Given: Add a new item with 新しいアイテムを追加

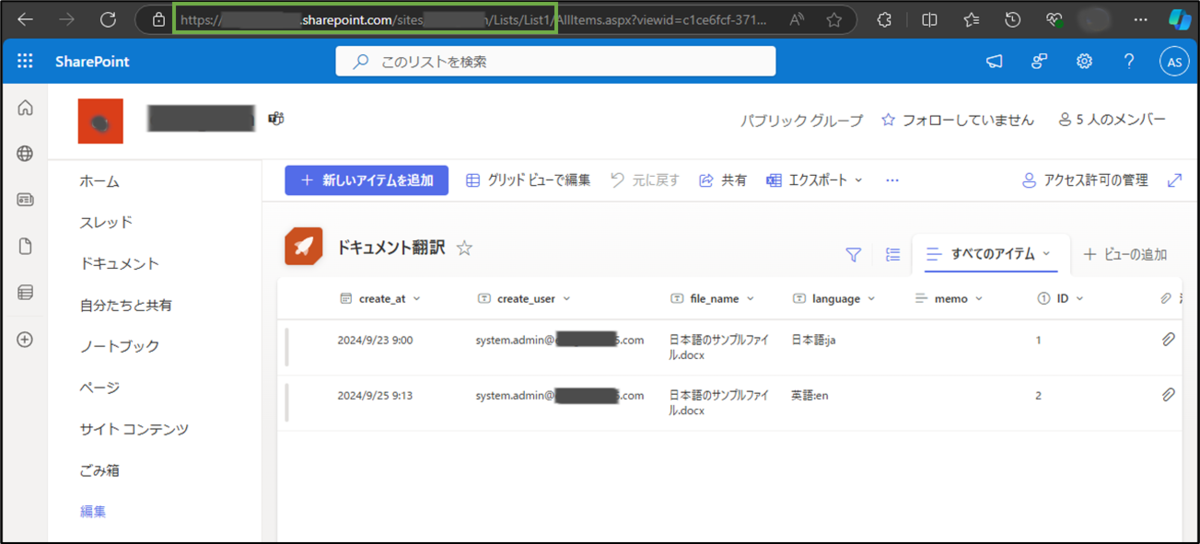Looking at the screenshot, I should click(x=367, y=180).
